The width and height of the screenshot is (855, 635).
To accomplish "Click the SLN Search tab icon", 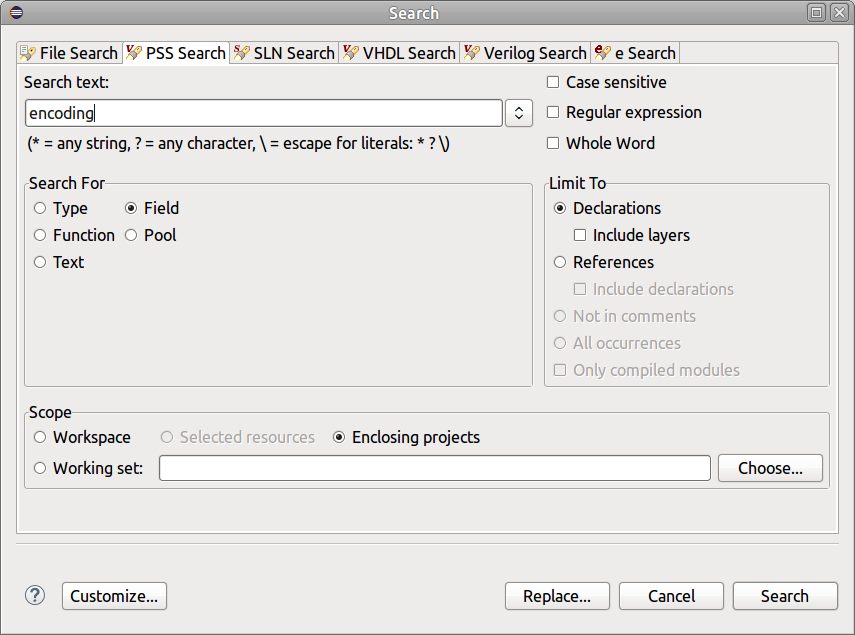I will [239, 53].
